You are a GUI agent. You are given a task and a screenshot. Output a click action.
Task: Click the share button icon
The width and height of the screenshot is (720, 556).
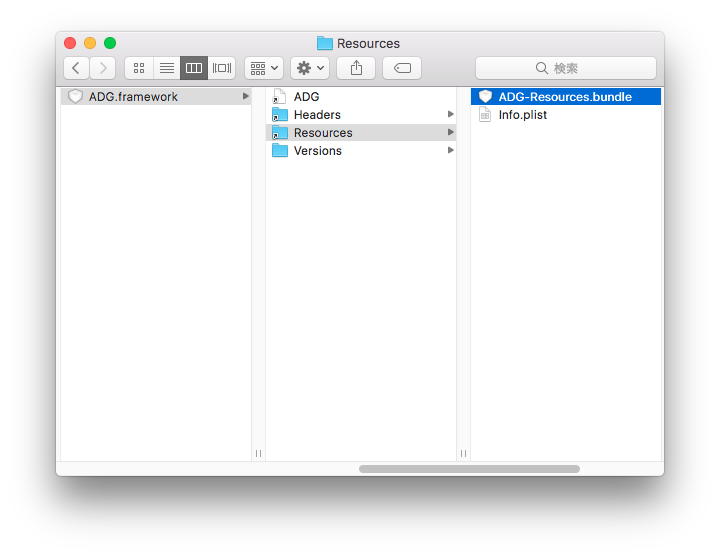[356, 68]
